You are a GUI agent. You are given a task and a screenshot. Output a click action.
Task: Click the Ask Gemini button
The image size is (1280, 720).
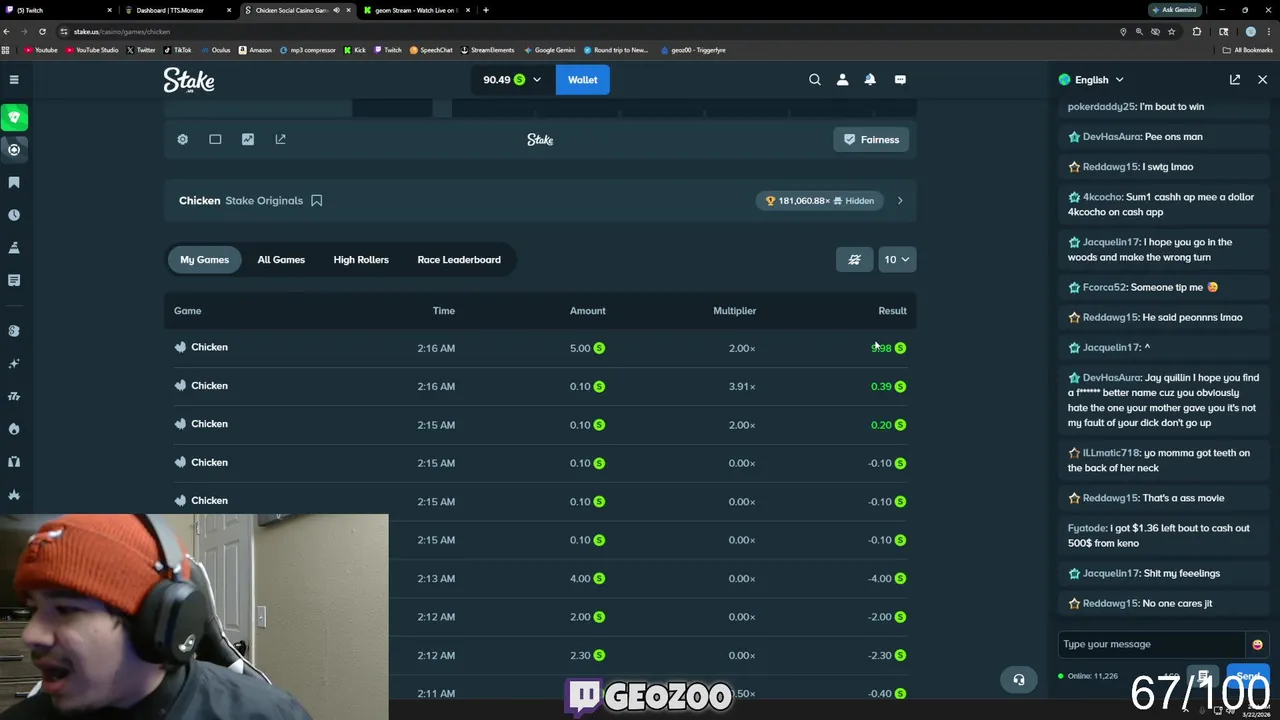[1173, 10]
